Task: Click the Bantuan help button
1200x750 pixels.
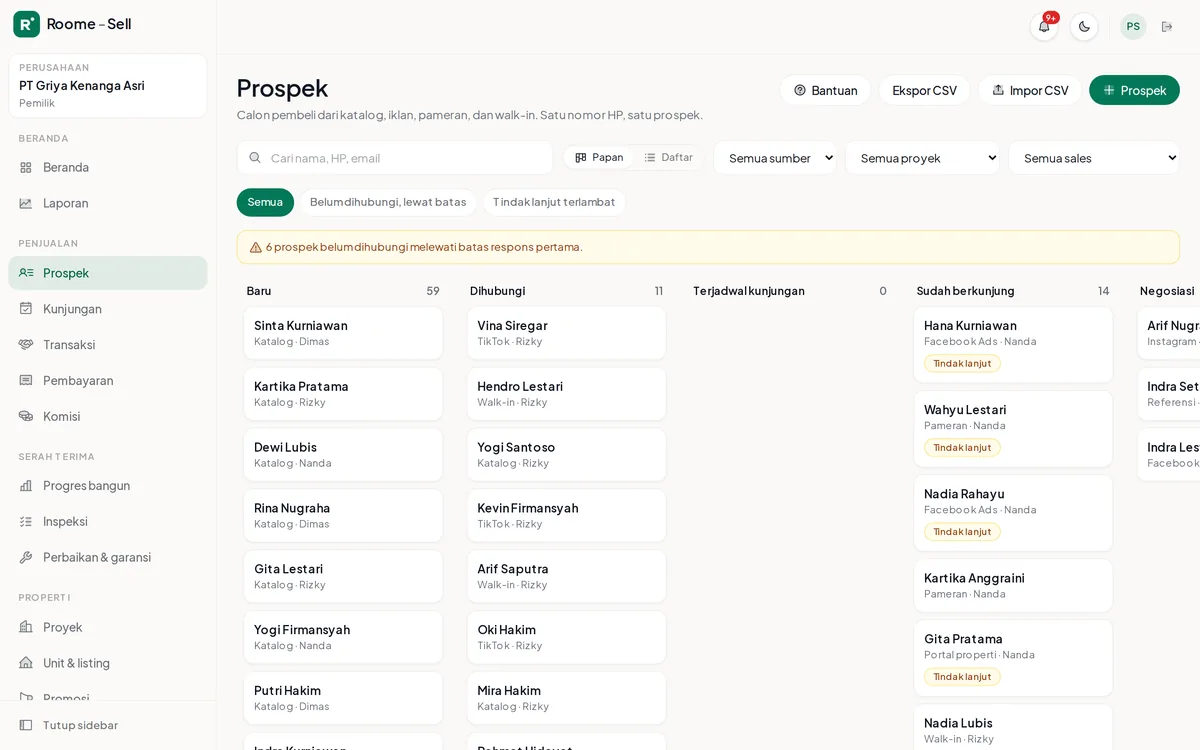Action: [x=825, y=90]
